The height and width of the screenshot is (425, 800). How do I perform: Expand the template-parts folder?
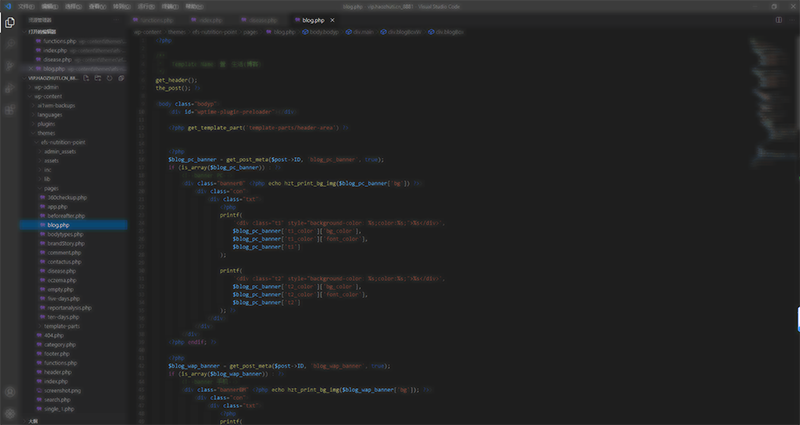click(x=62, y=326)
